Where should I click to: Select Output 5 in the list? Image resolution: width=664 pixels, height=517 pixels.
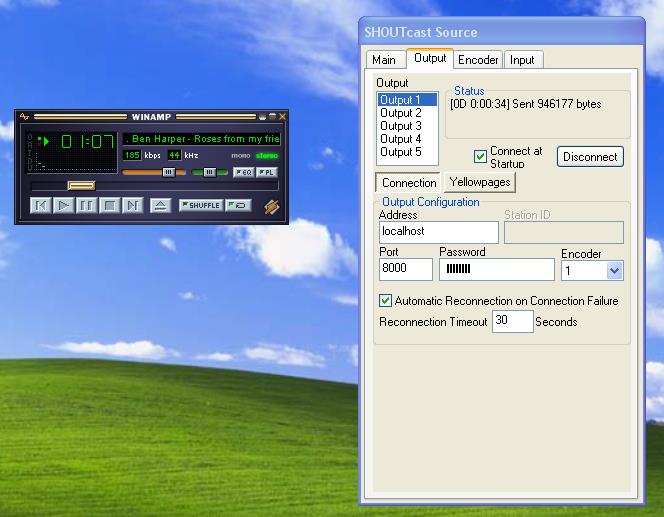point(407,152)
